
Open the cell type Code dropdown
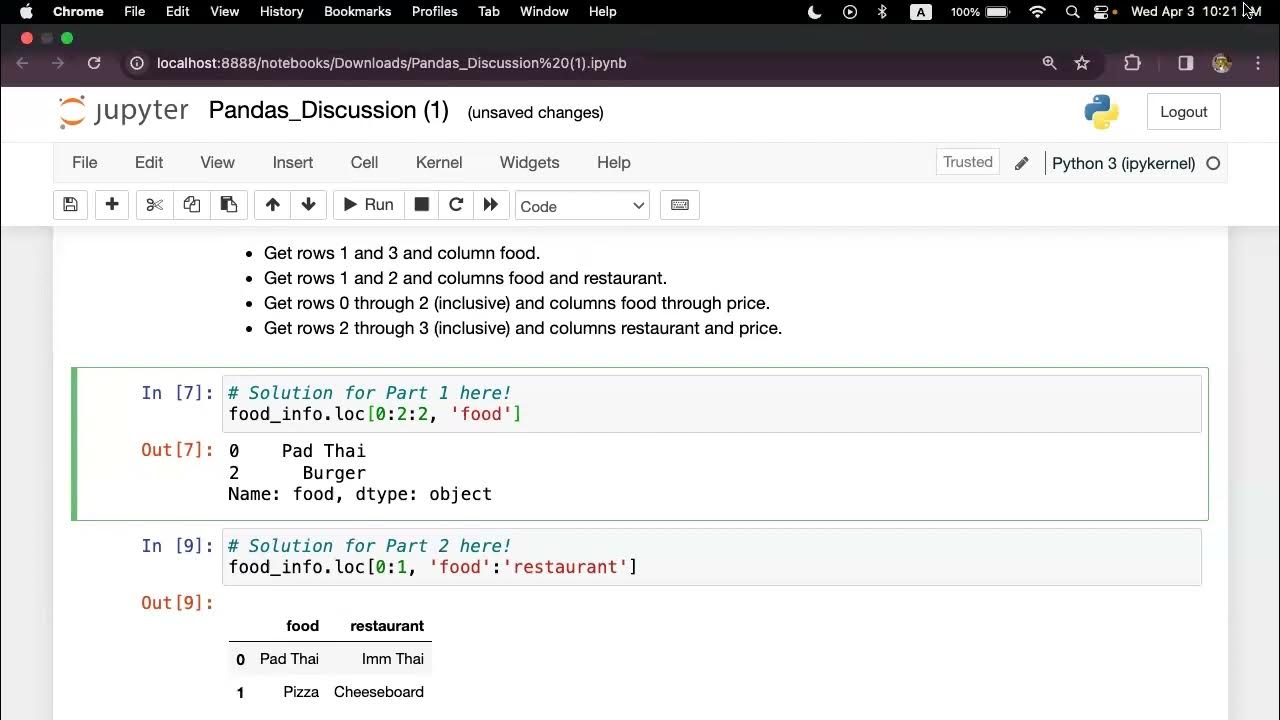point(582,206)
